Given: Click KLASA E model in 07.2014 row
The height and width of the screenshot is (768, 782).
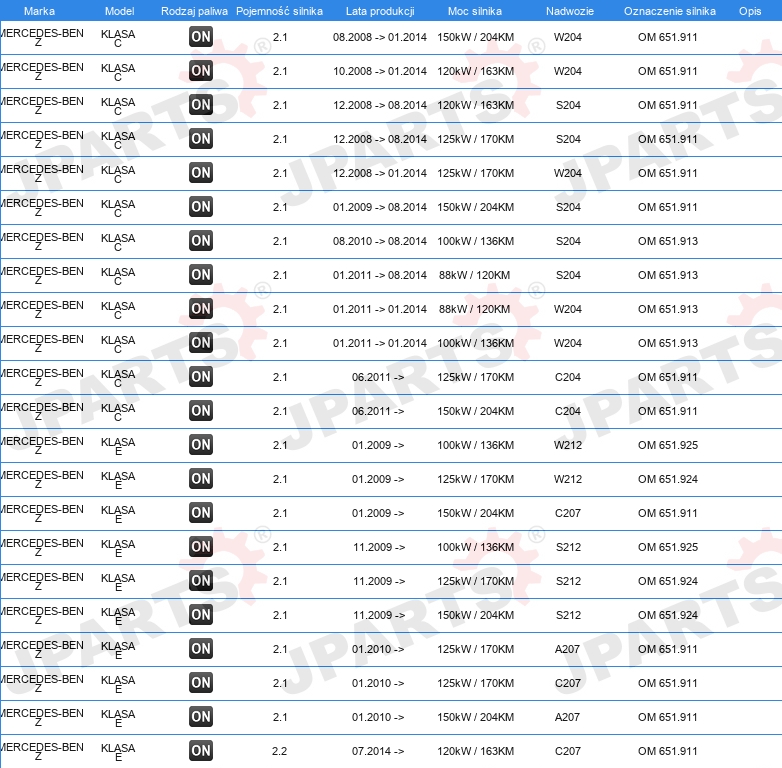Looking at the screenshot, I should coord(118,752).
